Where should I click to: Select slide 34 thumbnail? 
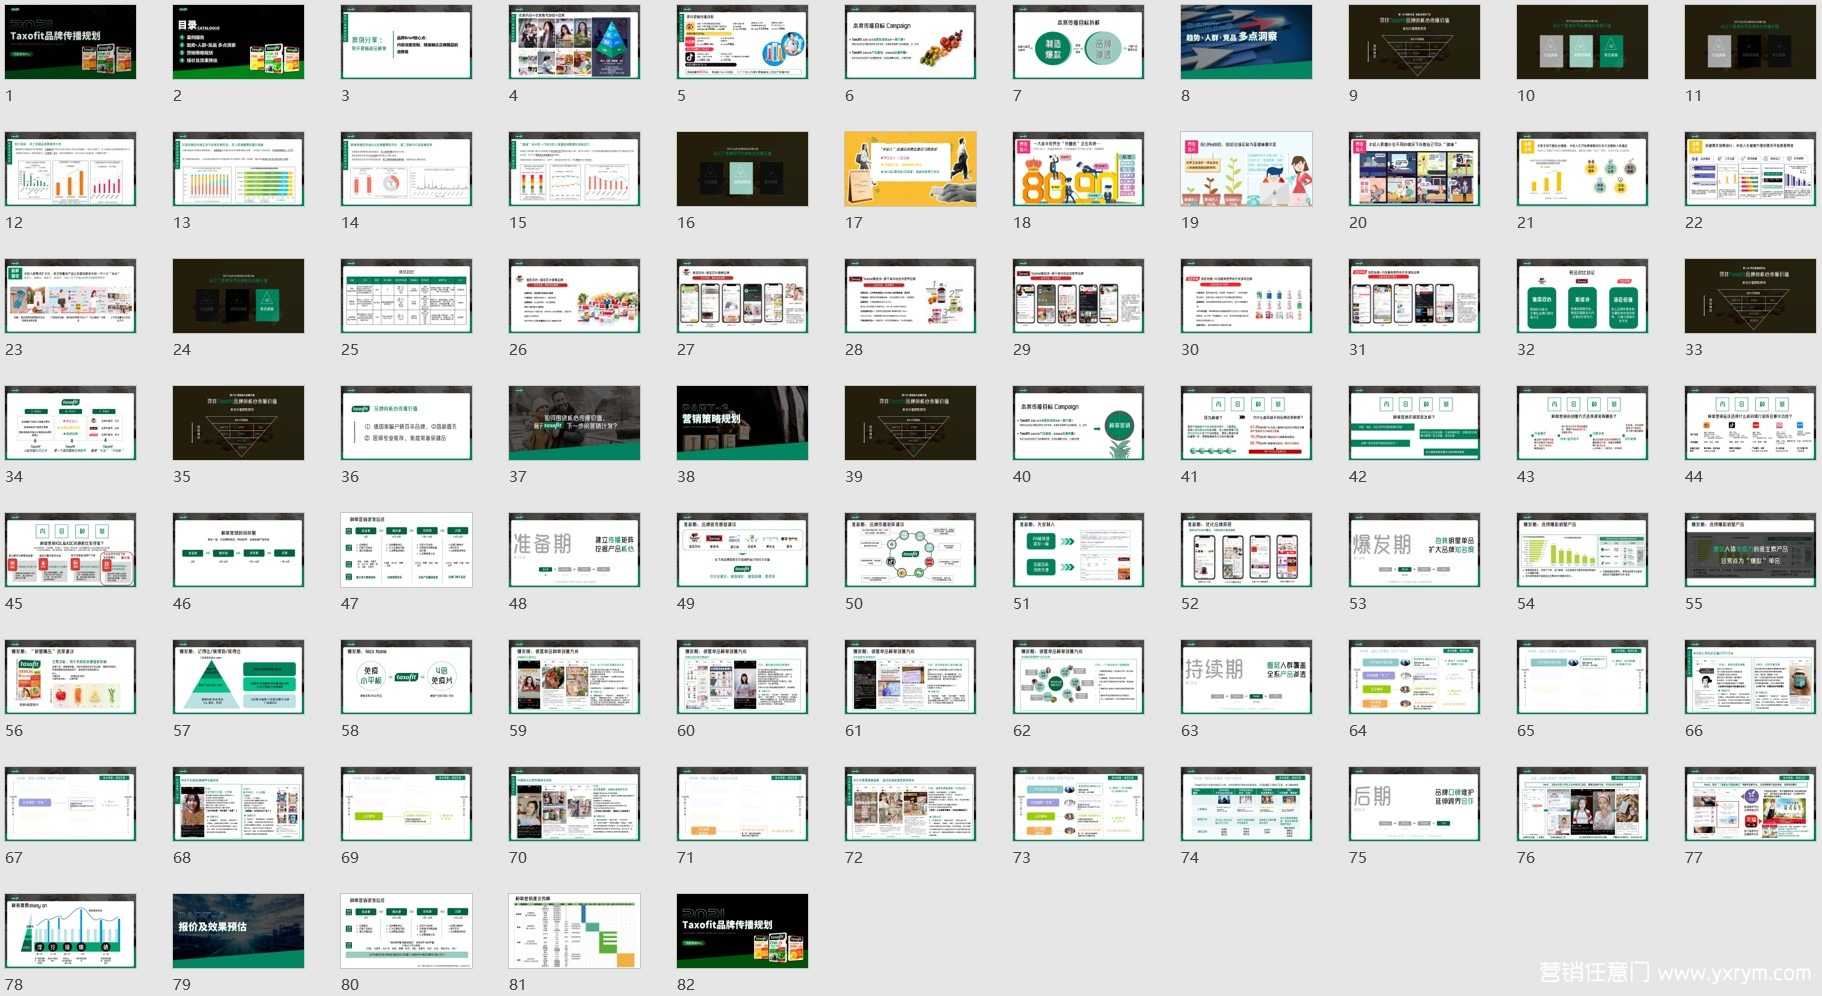(x=70, y=423)
